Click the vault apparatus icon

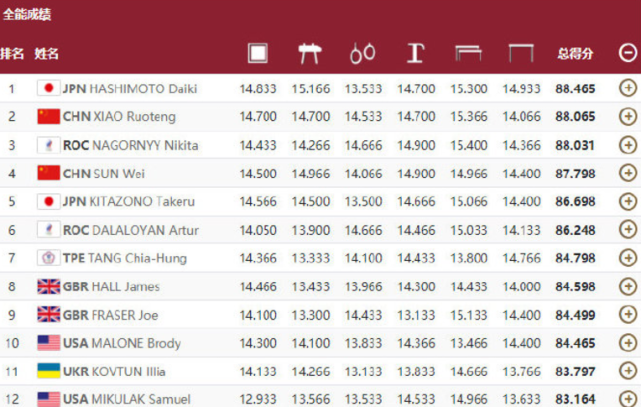coord(416,53)
